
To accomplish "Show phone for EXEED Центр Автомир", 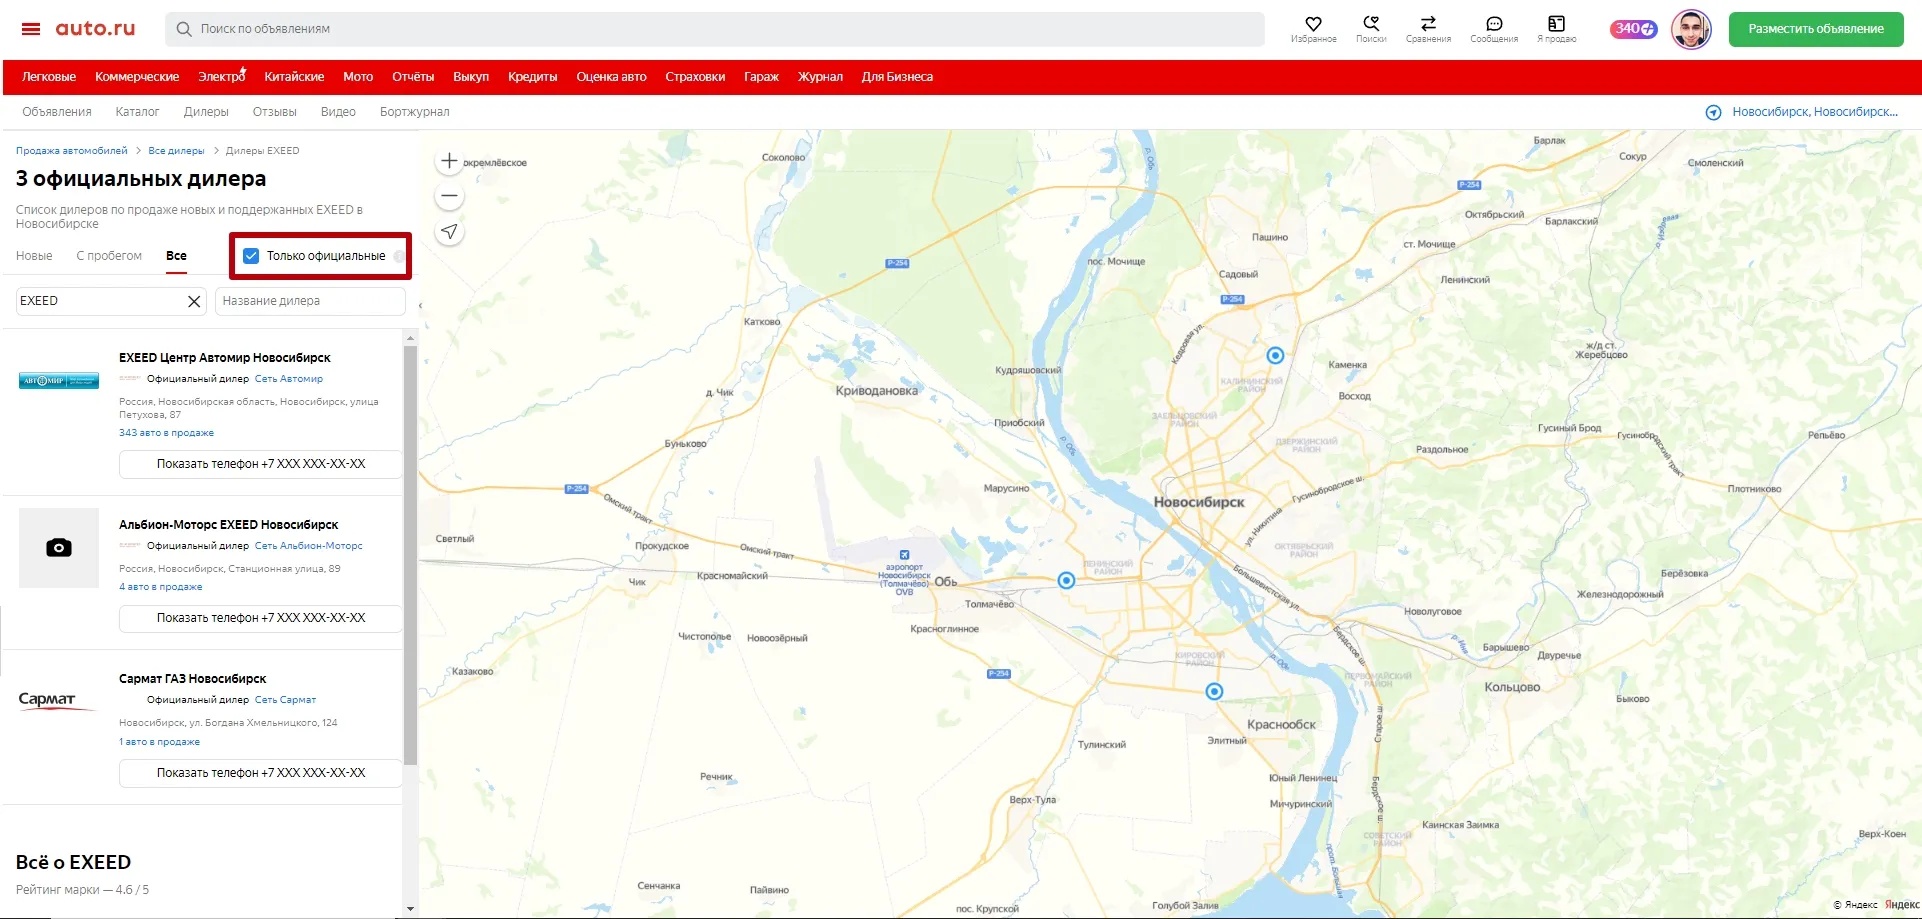I will [260, 464].
